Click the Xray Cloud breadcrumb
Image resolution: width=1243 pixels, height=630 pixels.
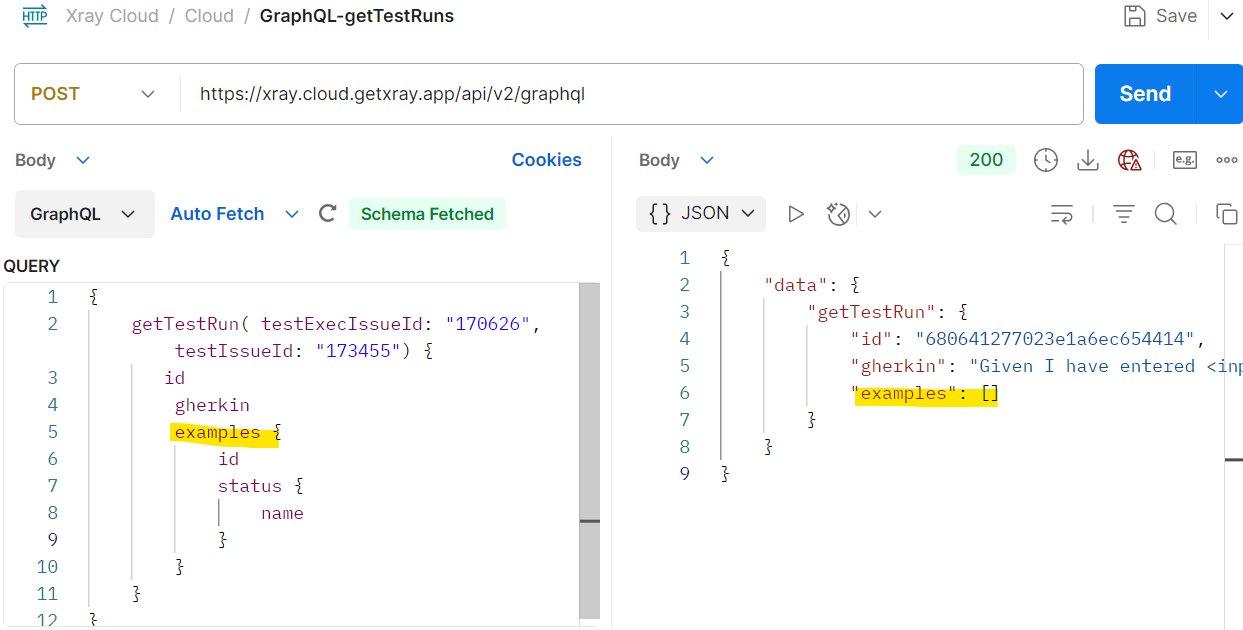112,16
